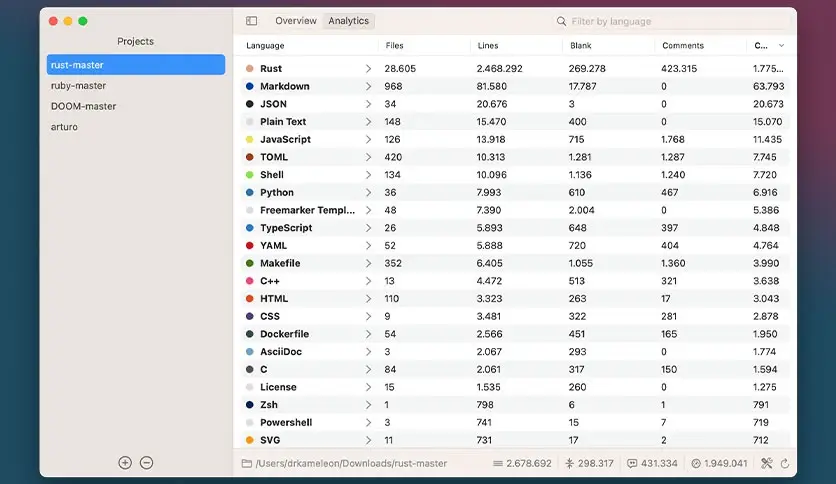Switch to the Analytics tab
Viewport: 836px width, 484px height.
pos(349,21)
